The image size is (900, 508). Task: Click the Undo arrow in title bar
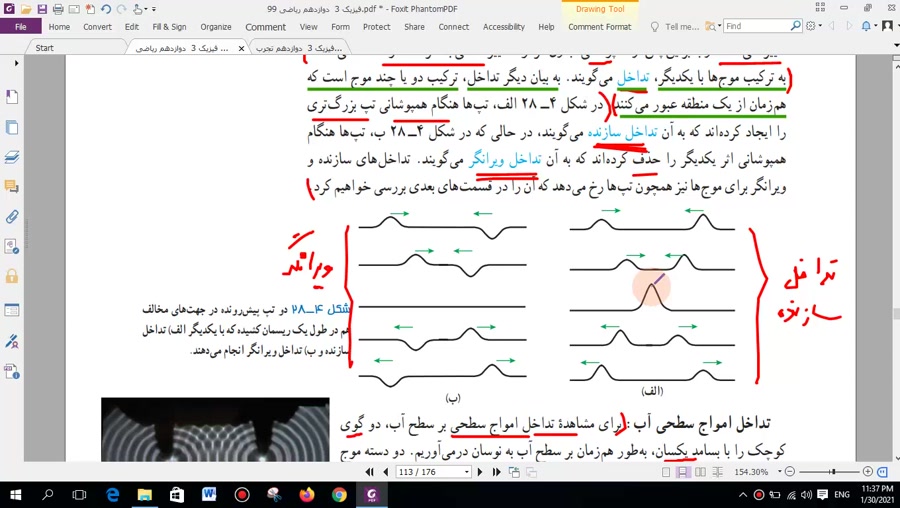tap(106, 9)
